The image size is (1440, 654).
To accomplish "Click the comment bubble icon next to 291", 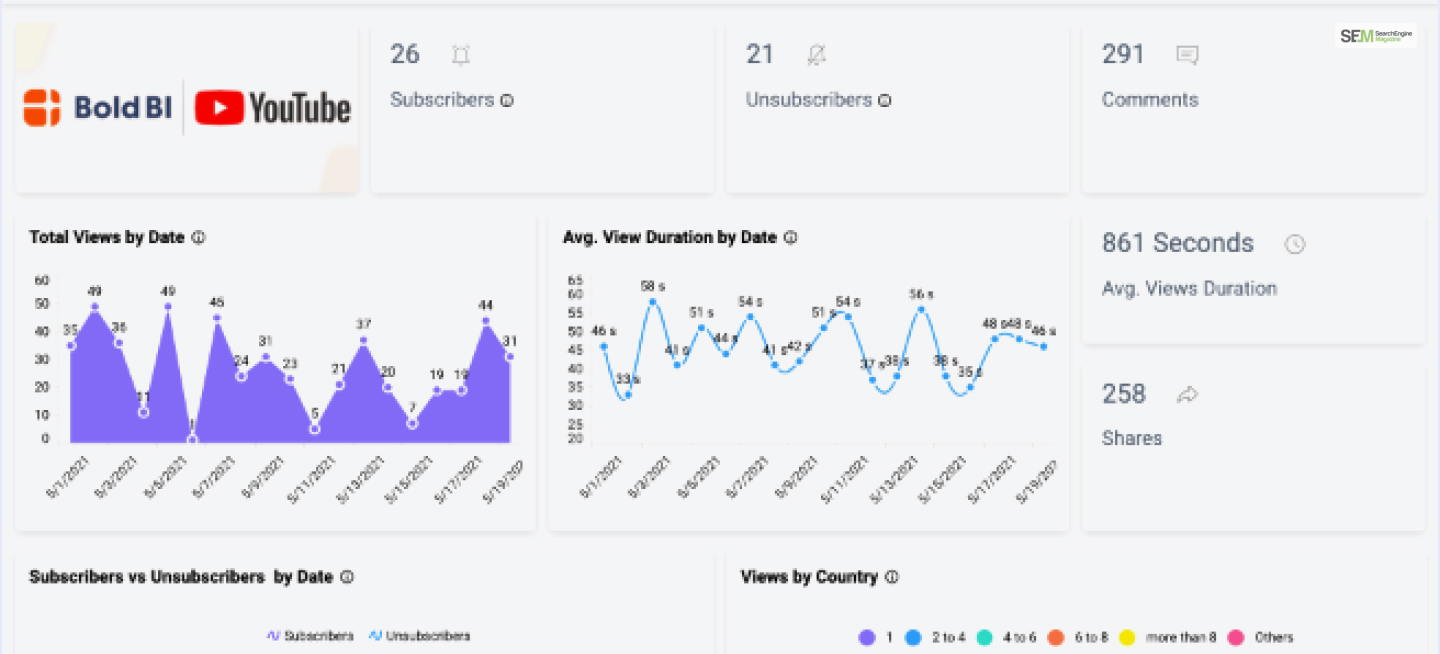I will point(1187,56).
